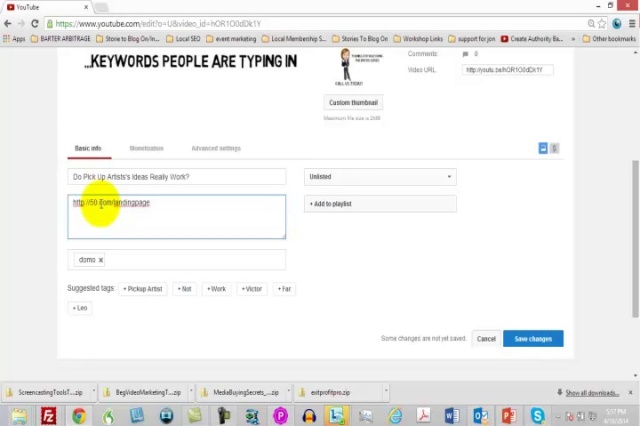640x426 pixels.
Task: Add the suggested tag Not
Action: [x=184, y=289]
